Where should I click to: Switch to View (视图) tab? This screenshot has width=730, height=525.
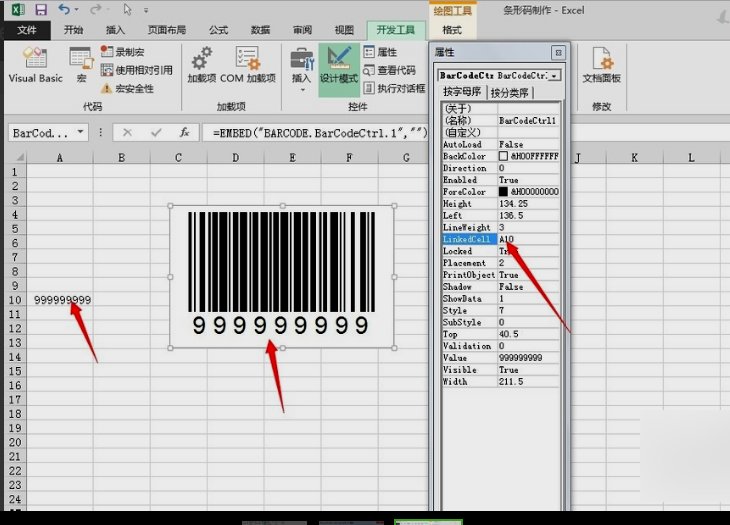pyautogui.click(x=344, y=30)
